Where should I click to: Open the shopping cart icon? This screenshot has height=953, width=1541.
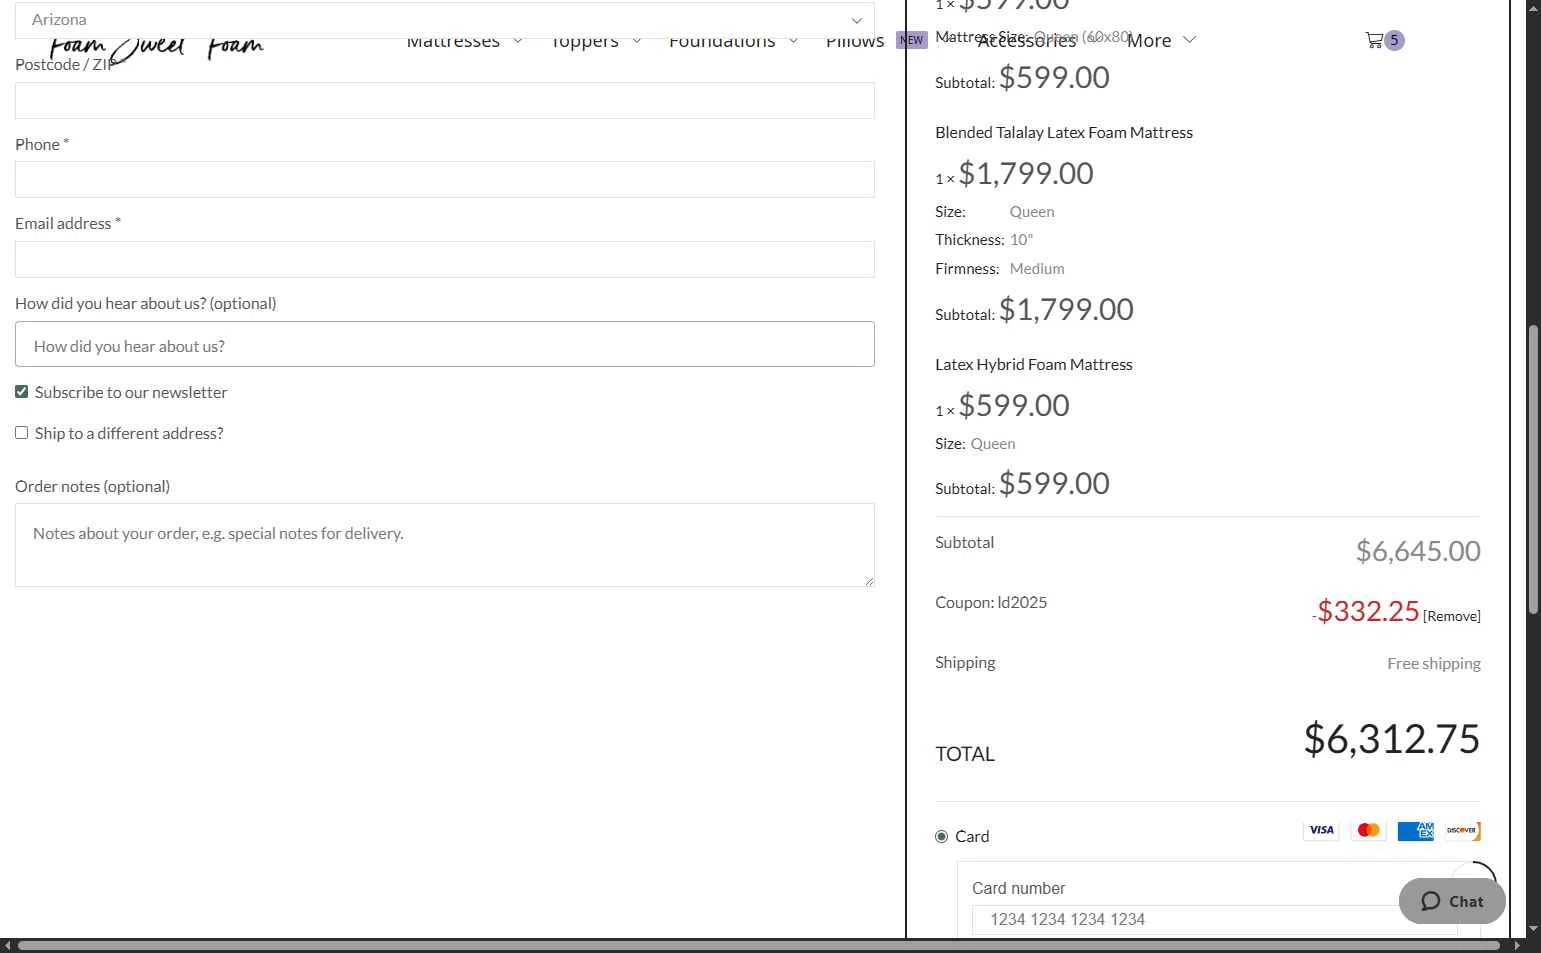1374,40
